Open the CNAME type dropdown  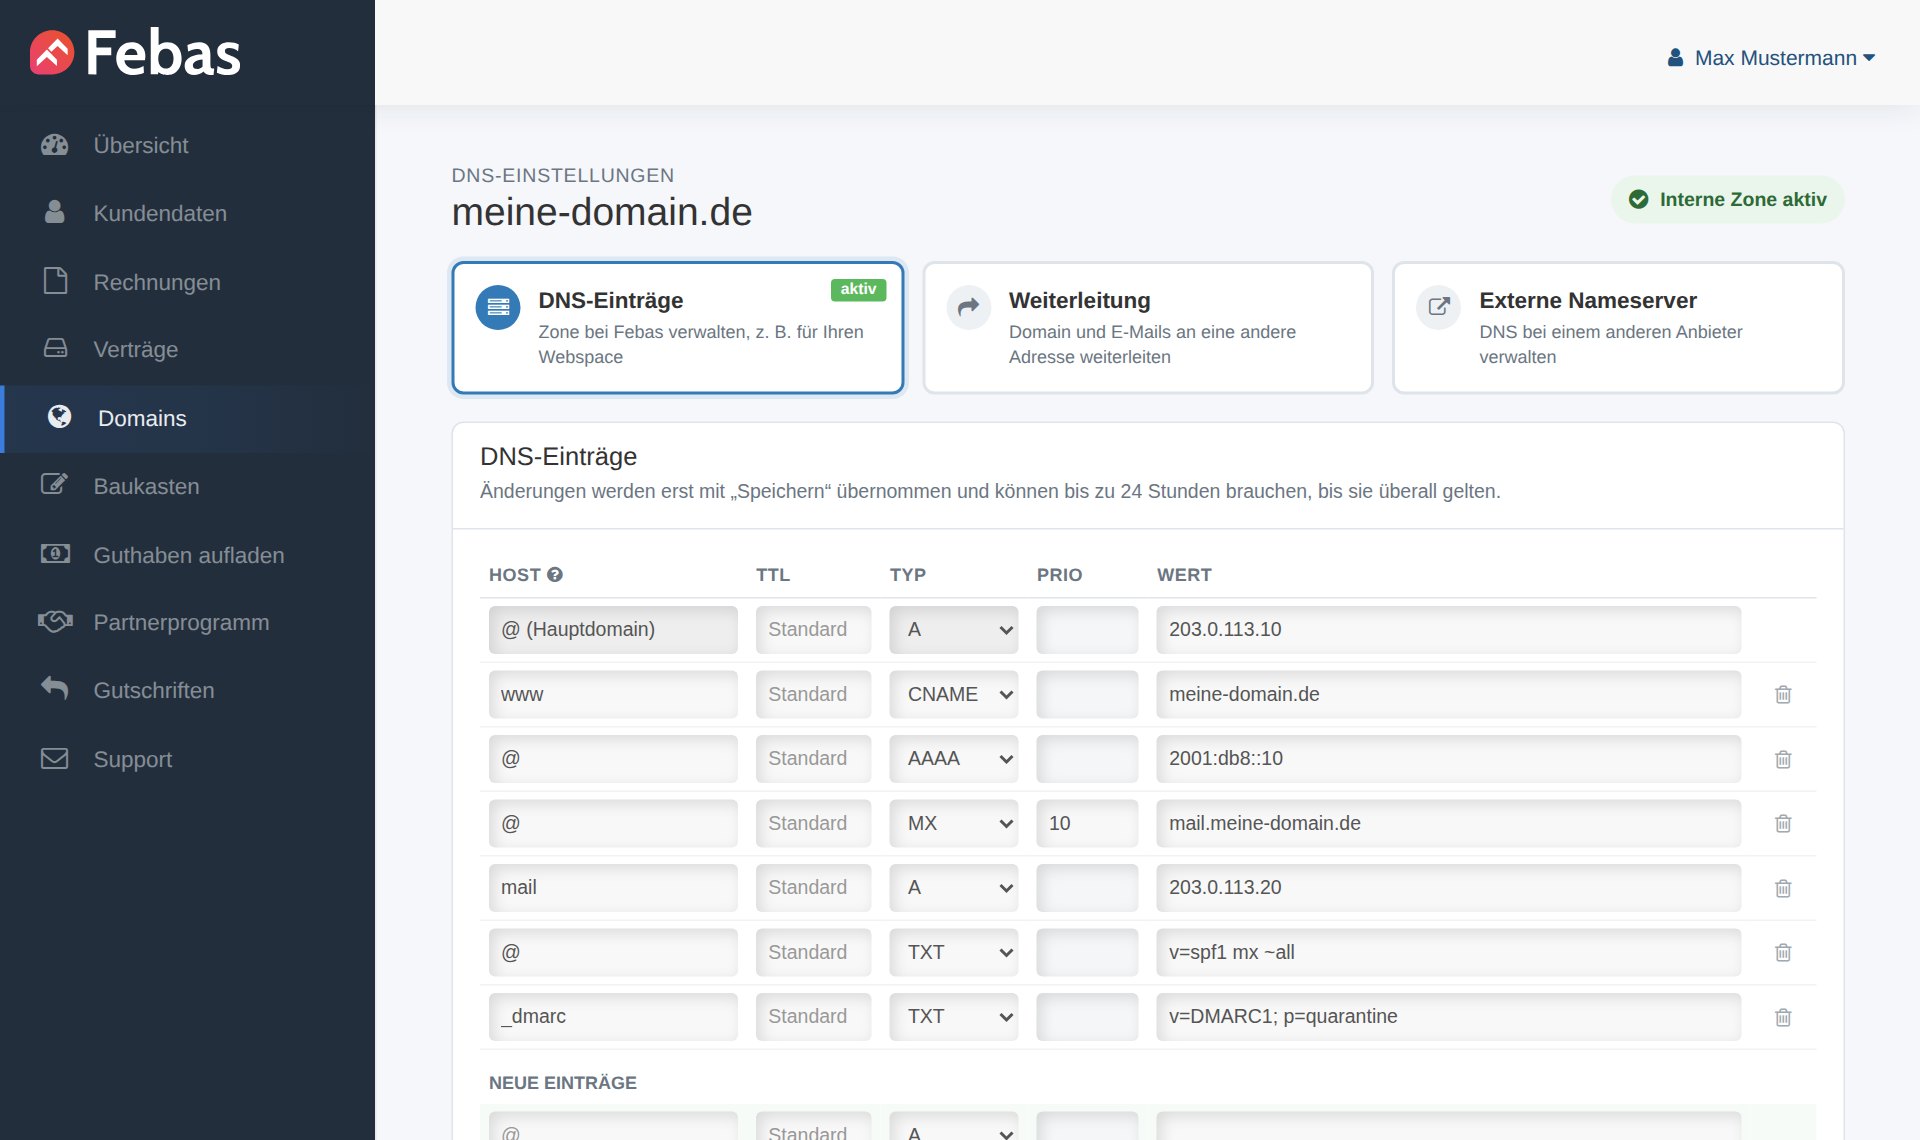[x=954, y=694]
